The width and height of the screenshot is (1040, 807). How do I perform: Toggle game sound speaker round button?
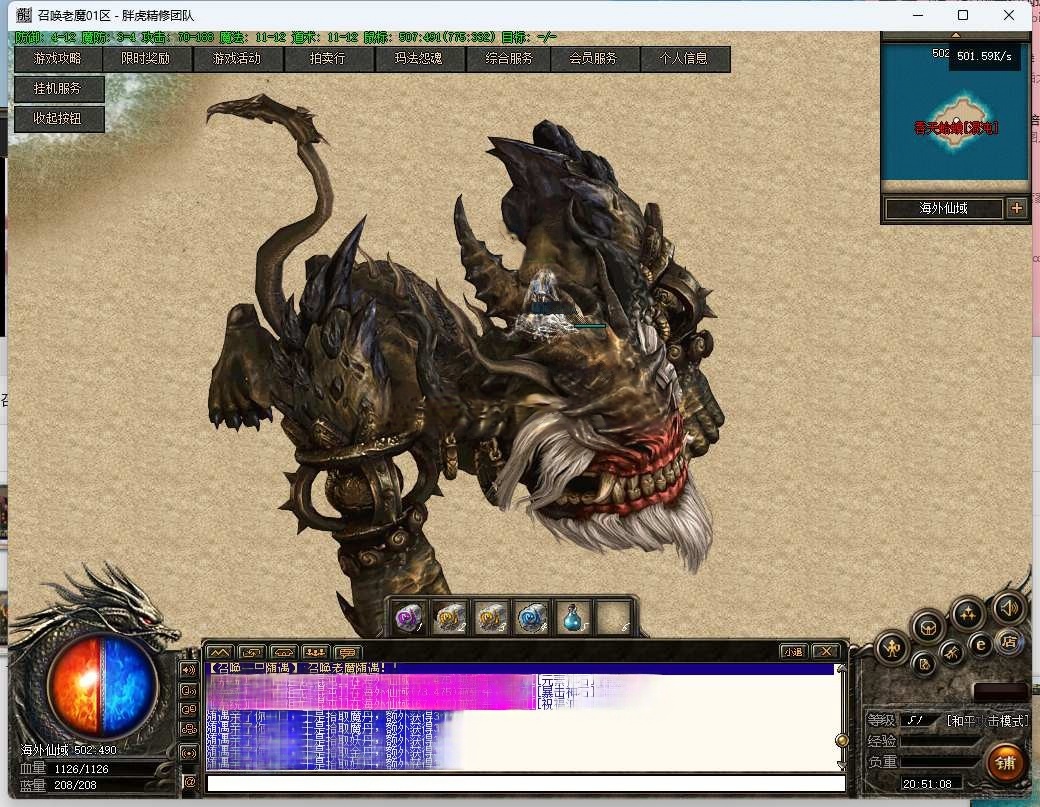click(x=1009, y=607)
